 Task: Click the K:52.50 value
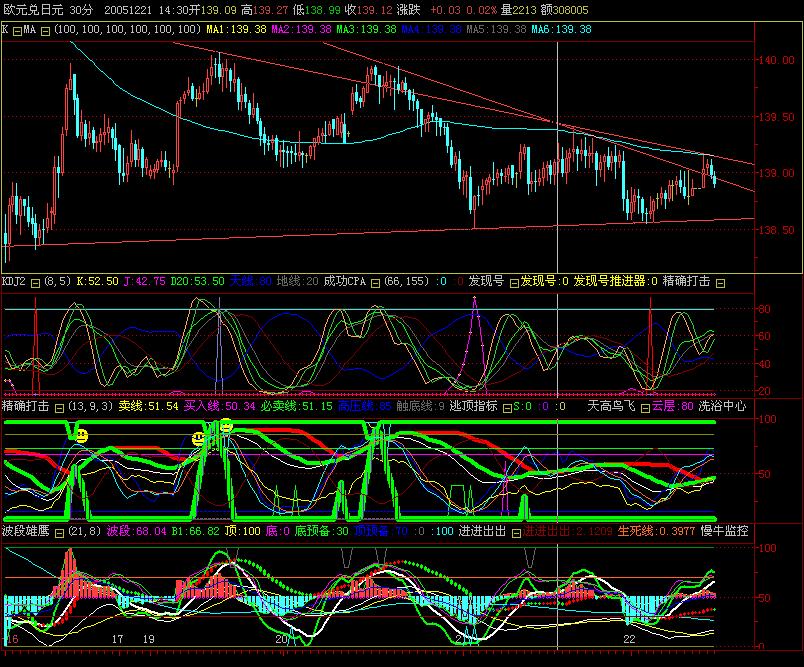(97, 281)
